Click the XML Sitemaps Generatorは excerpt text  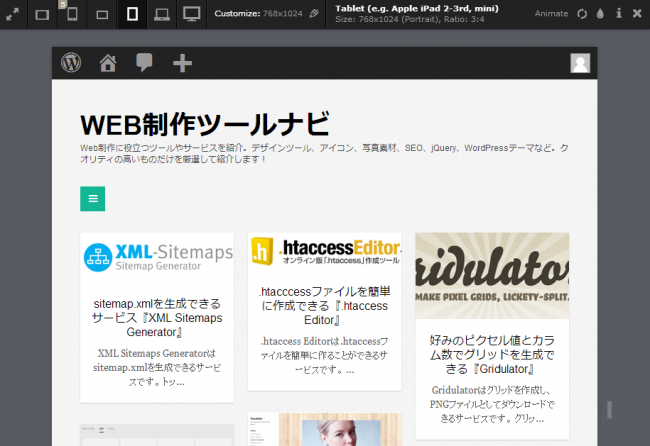coord(157,367)
